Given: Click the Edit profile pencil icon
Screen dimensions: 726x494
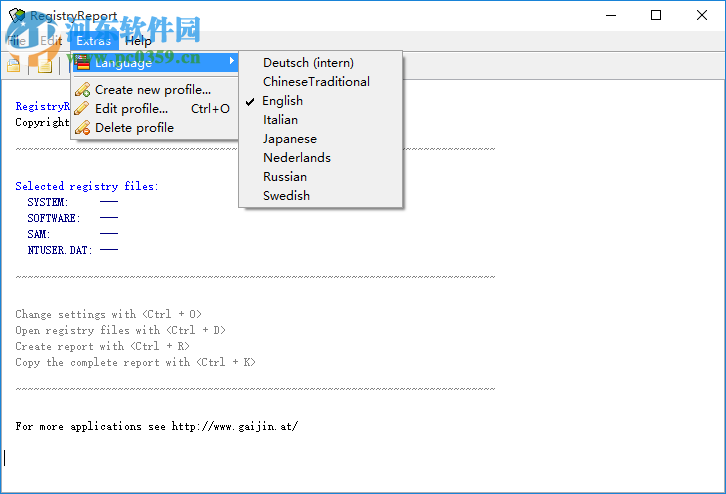Looking at the screenshot, I should tap(82, 108).
